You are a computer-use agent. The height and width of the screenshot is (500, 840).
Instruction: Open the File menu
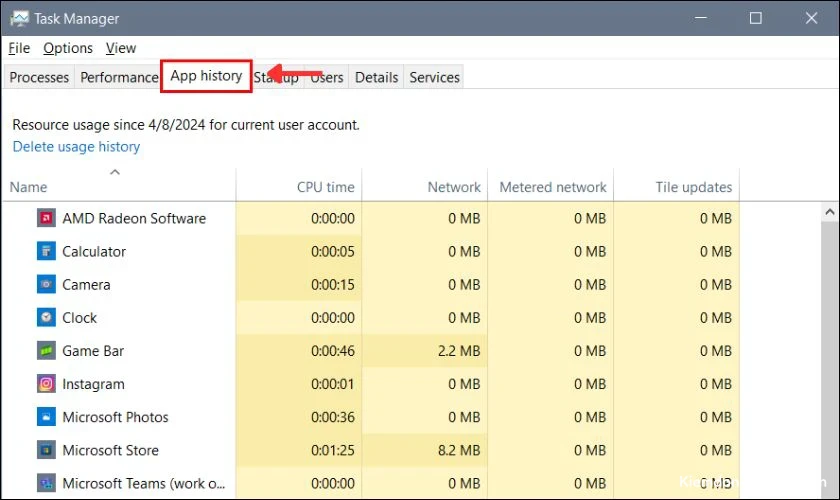(x=19, y=48)
